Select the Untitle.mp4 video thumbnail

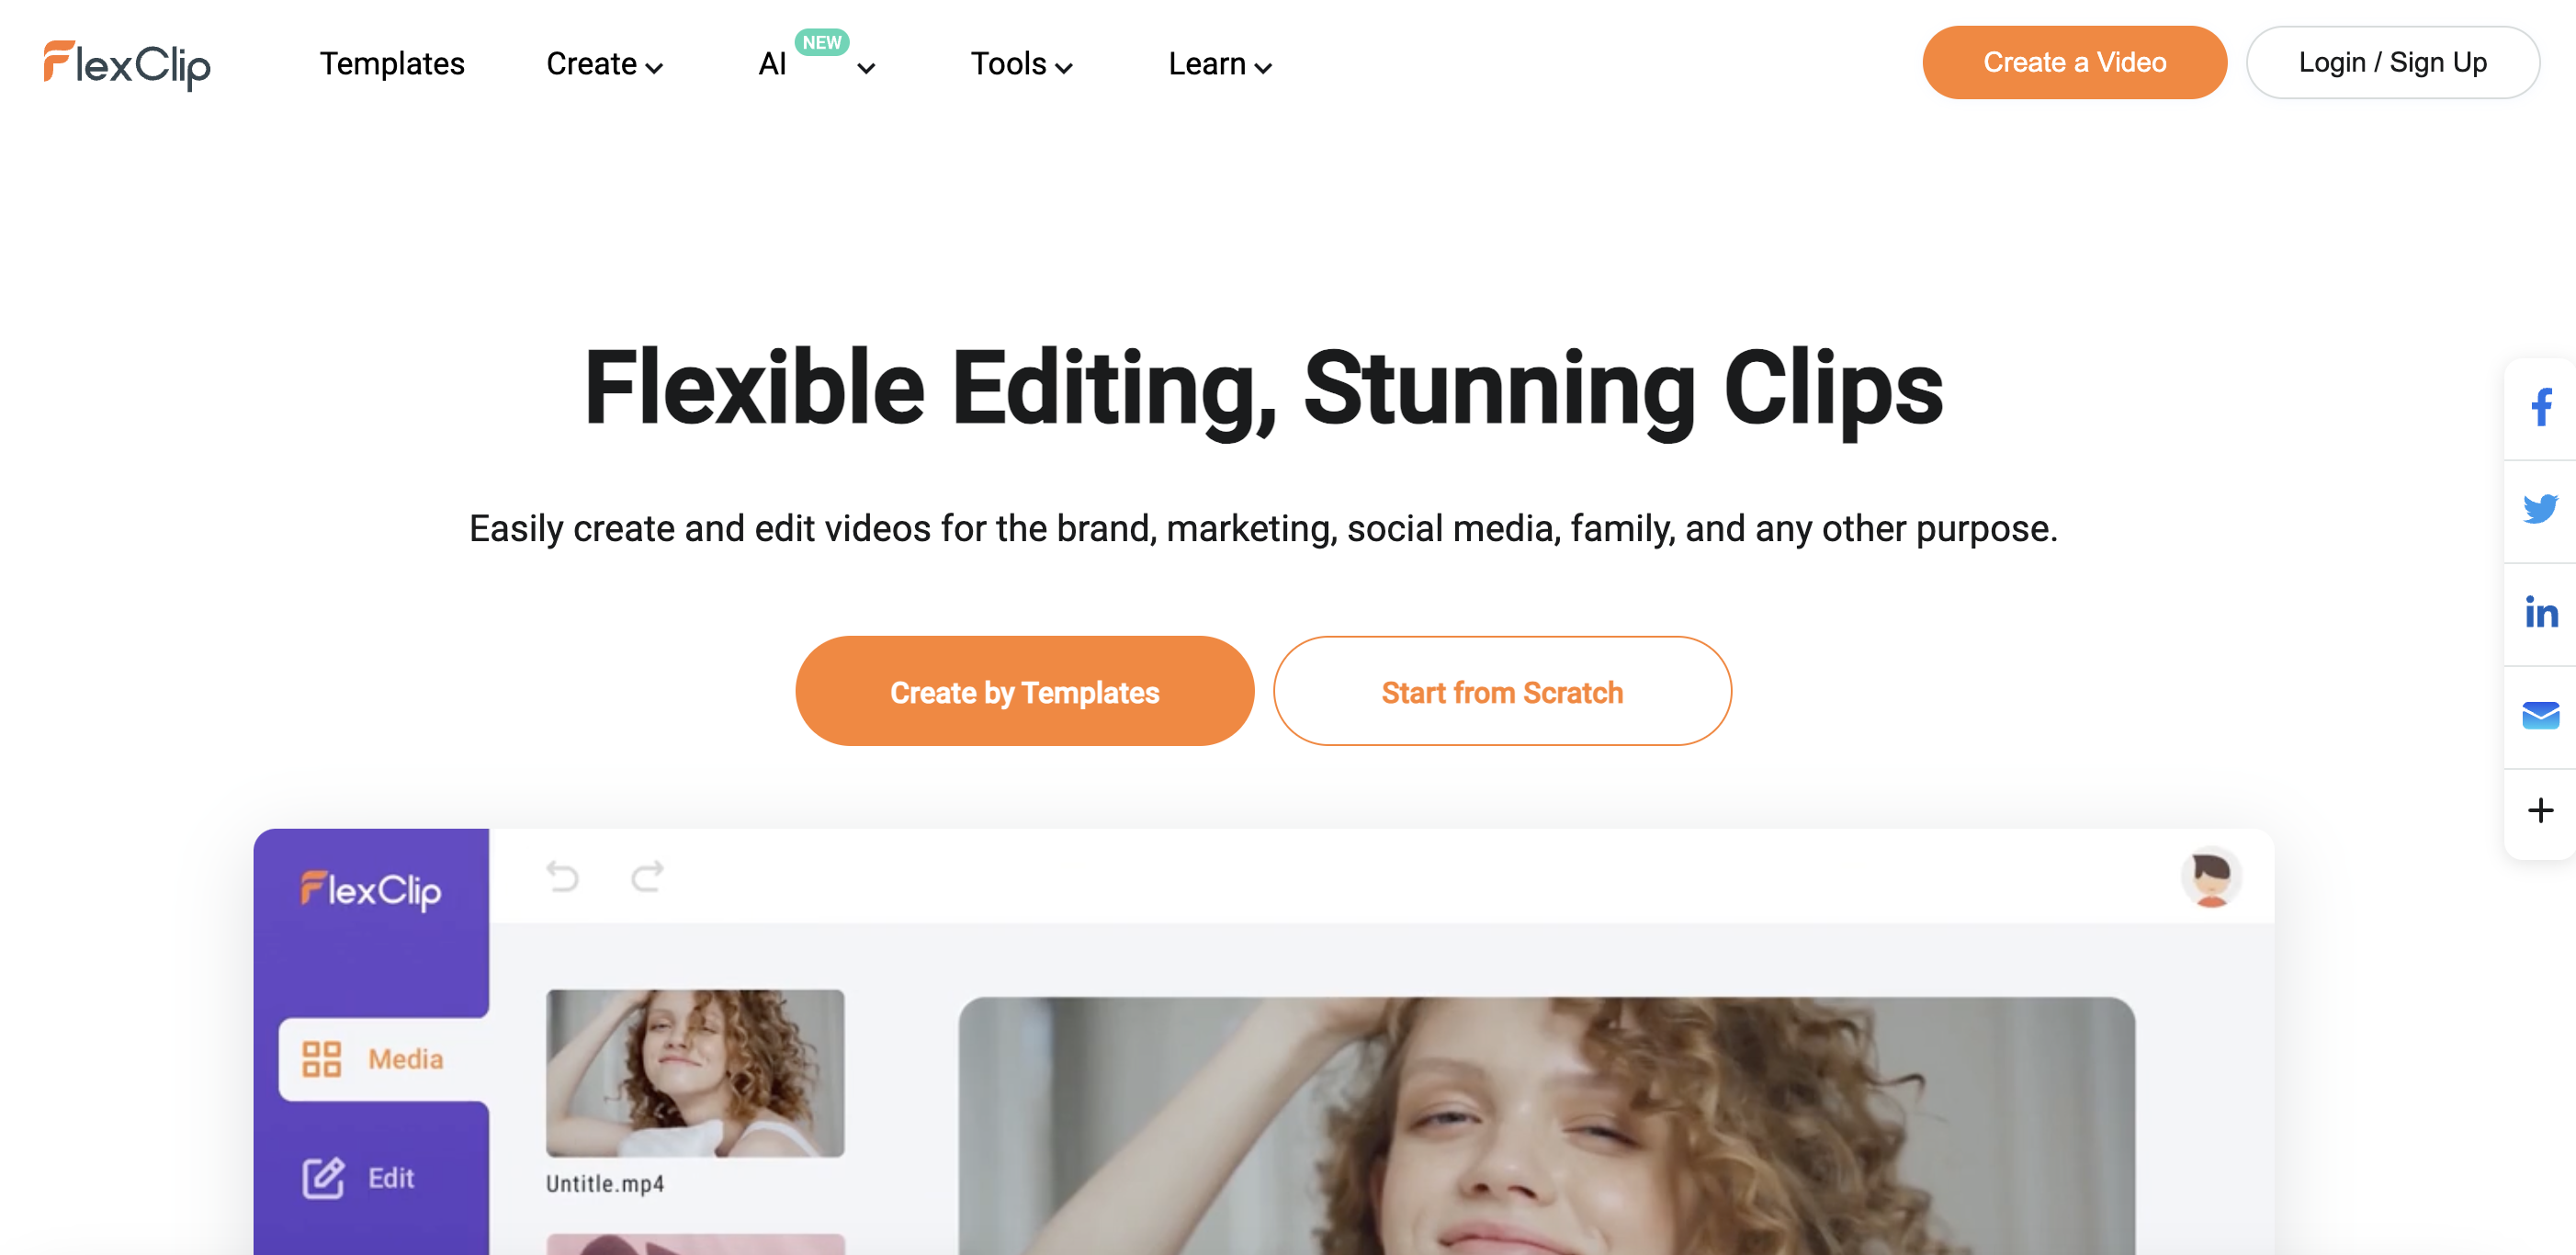pyautogui.click(x=695, y=1073)
